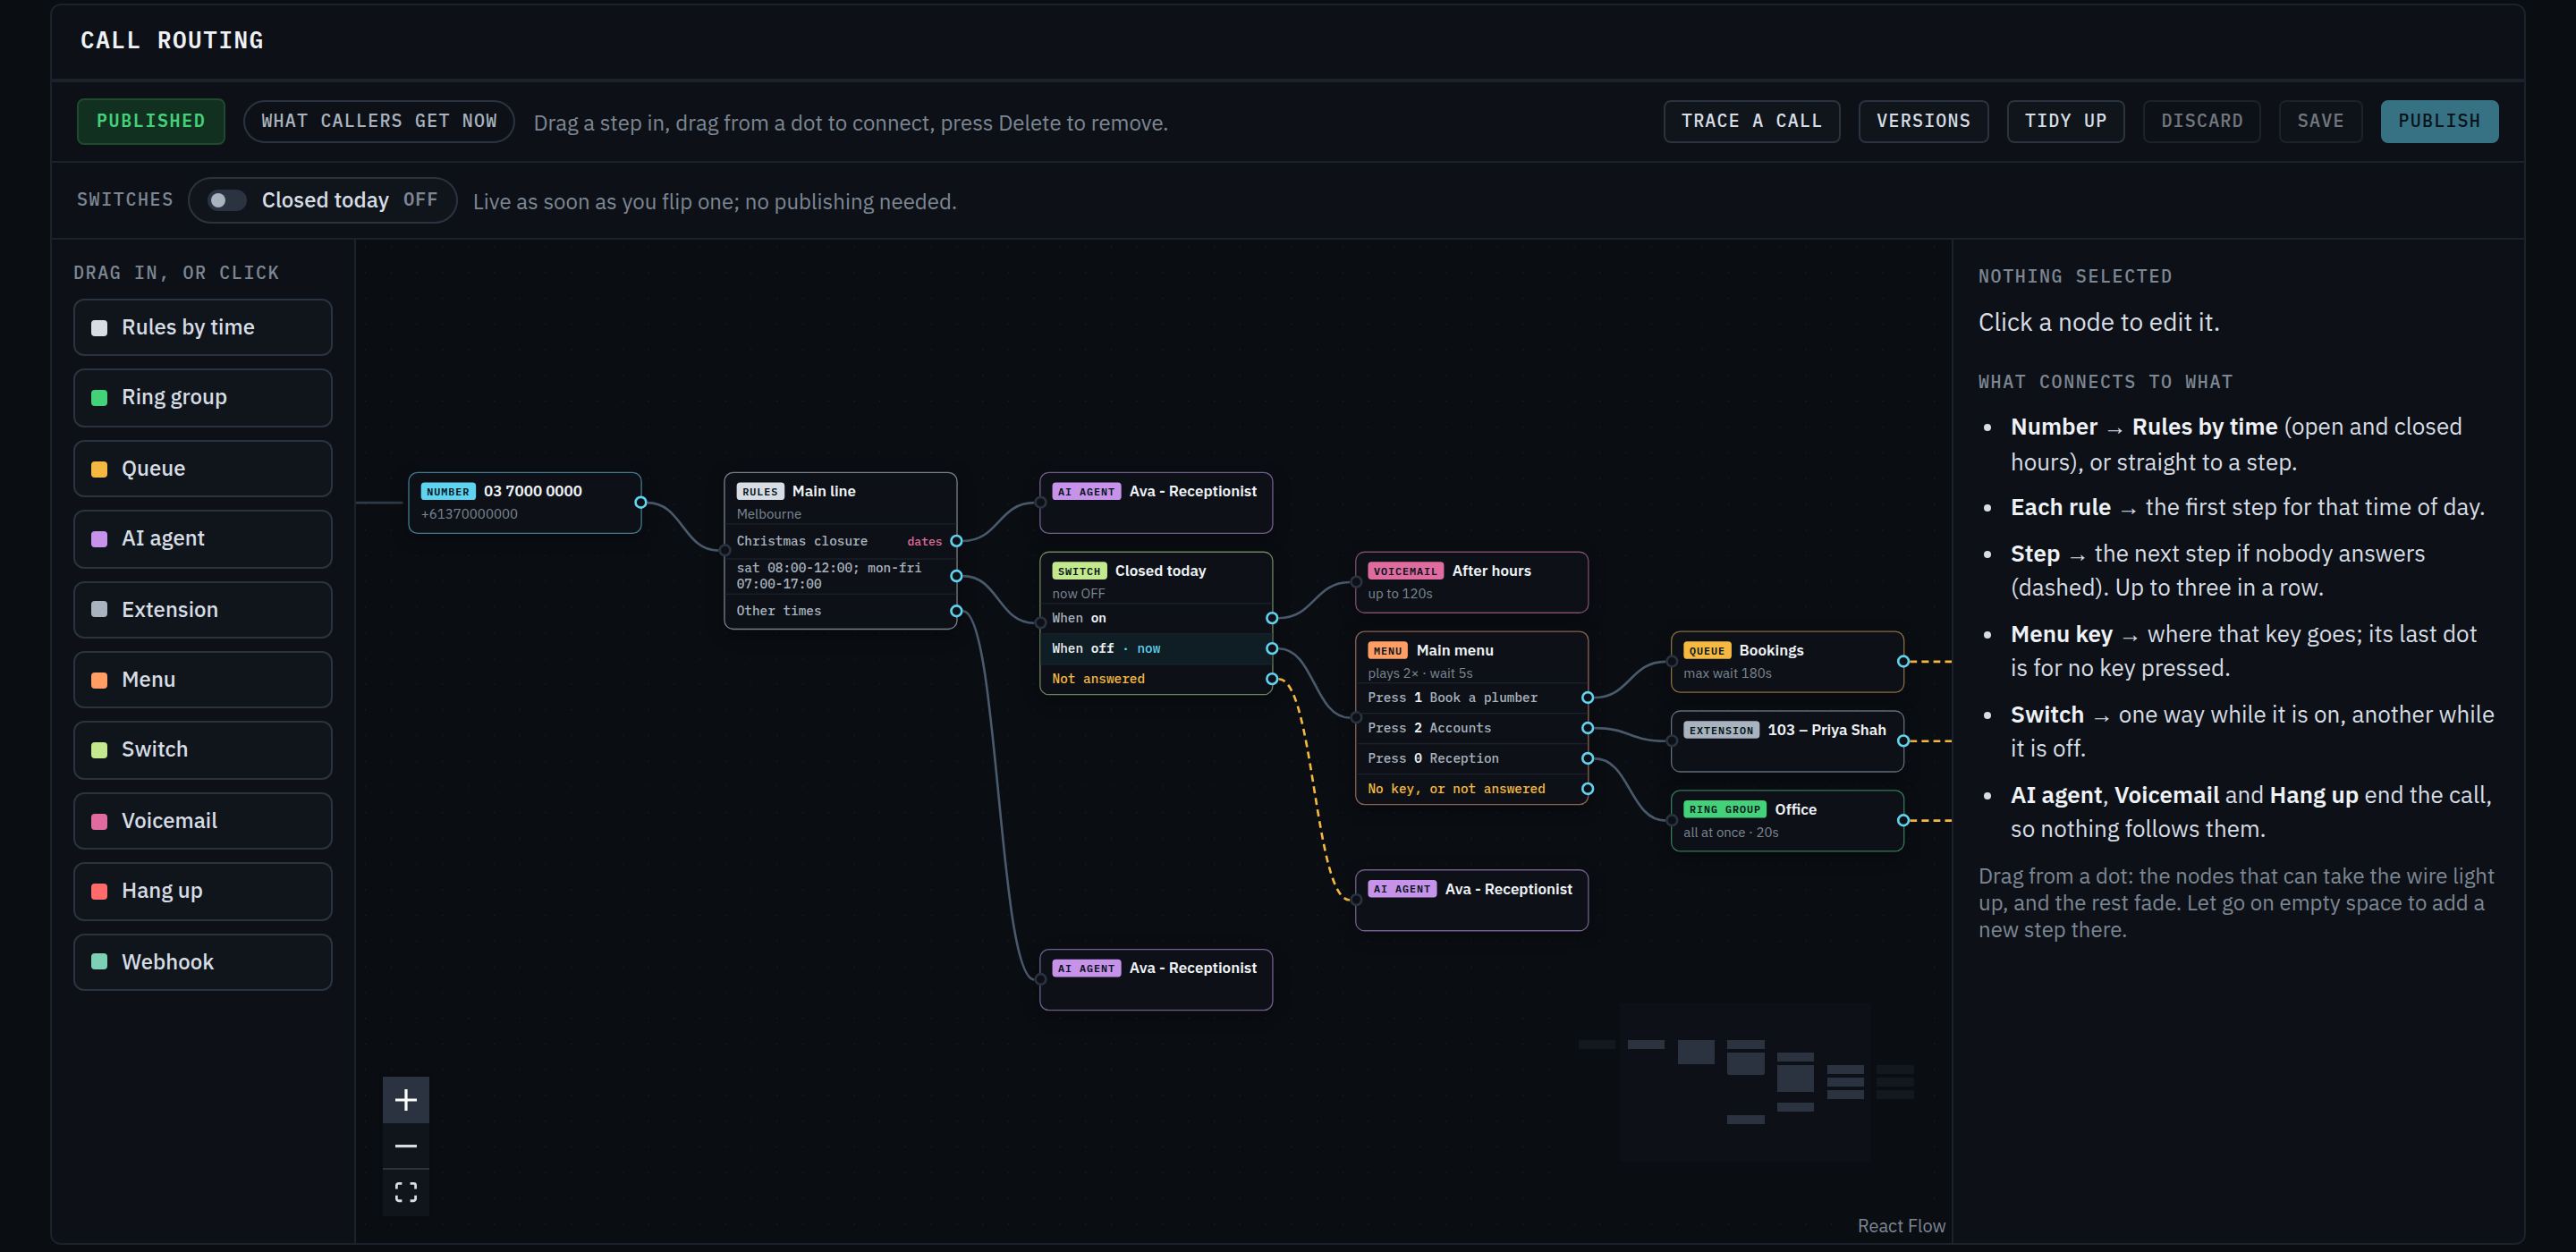Add an AI agent step from palette
This screenshot has width=2576, height=1252.
tap(202, 538)
